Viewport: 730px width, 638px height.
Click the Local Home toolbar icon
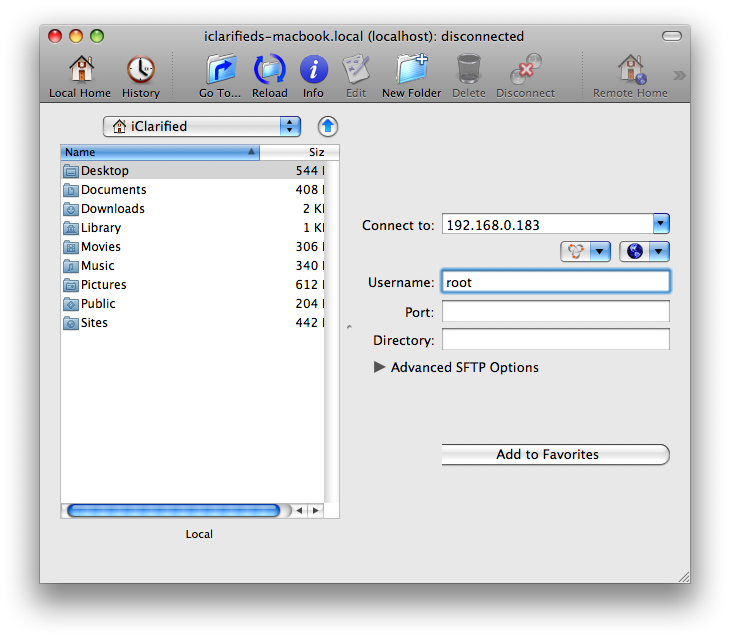80,76
